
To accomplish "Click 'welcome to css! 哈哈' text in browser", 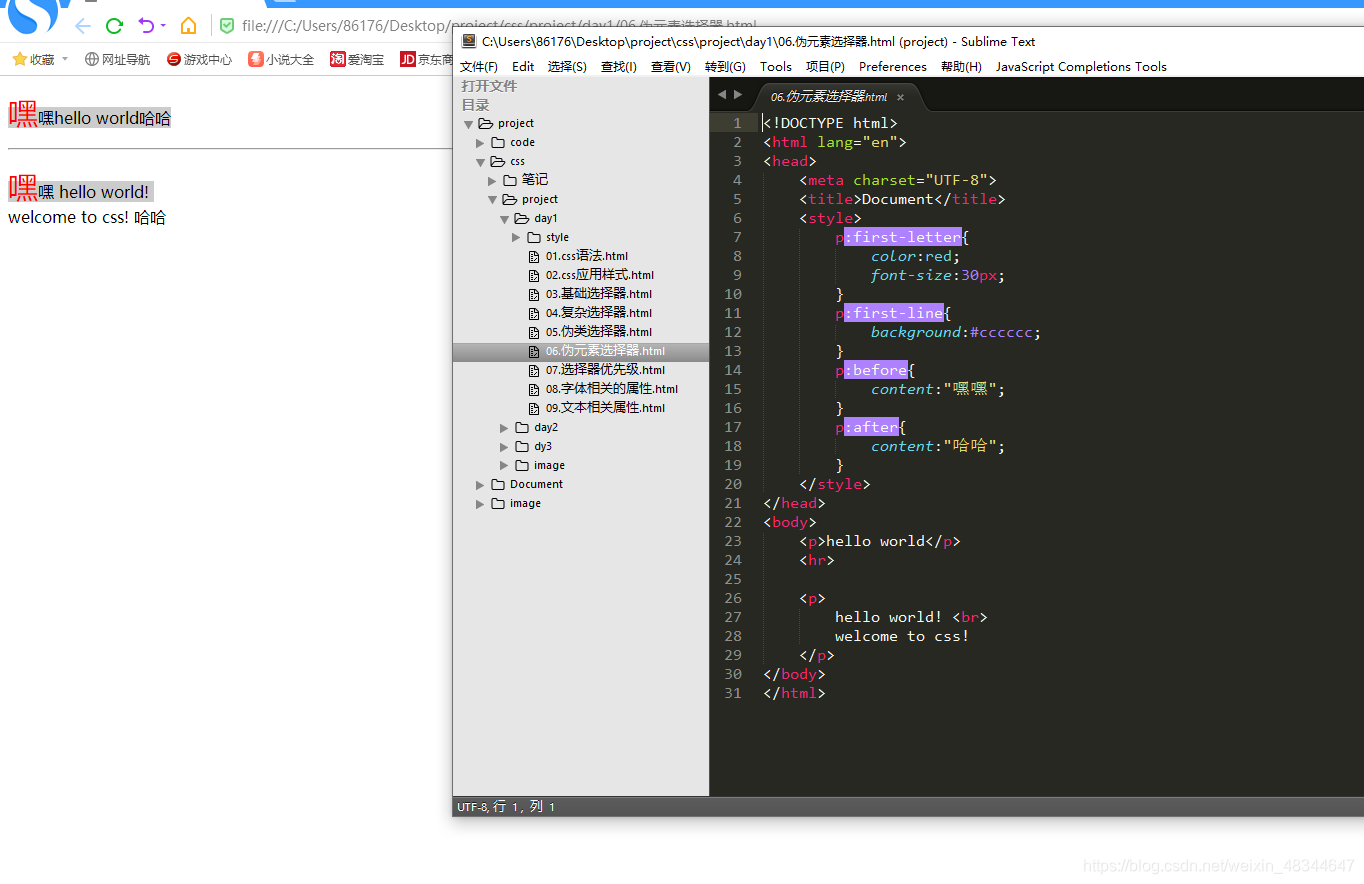I will point(87,217).
